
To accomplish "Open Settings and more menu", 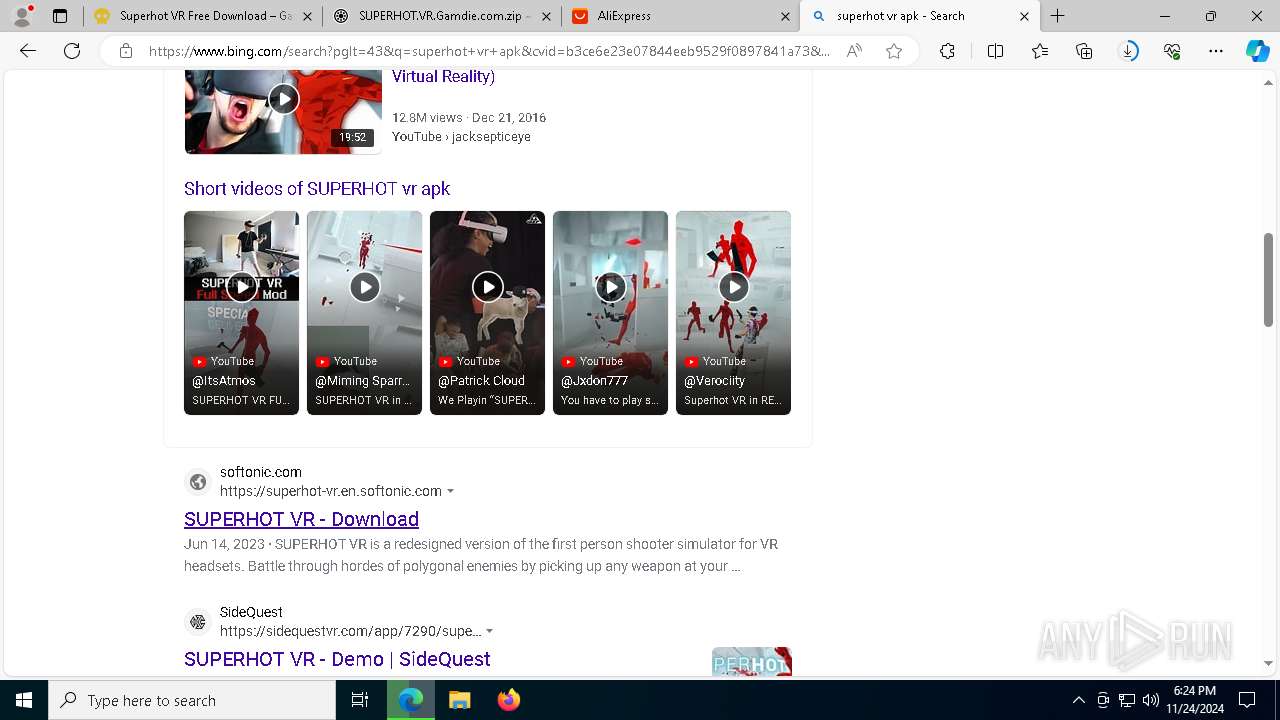I will 1216,51.
